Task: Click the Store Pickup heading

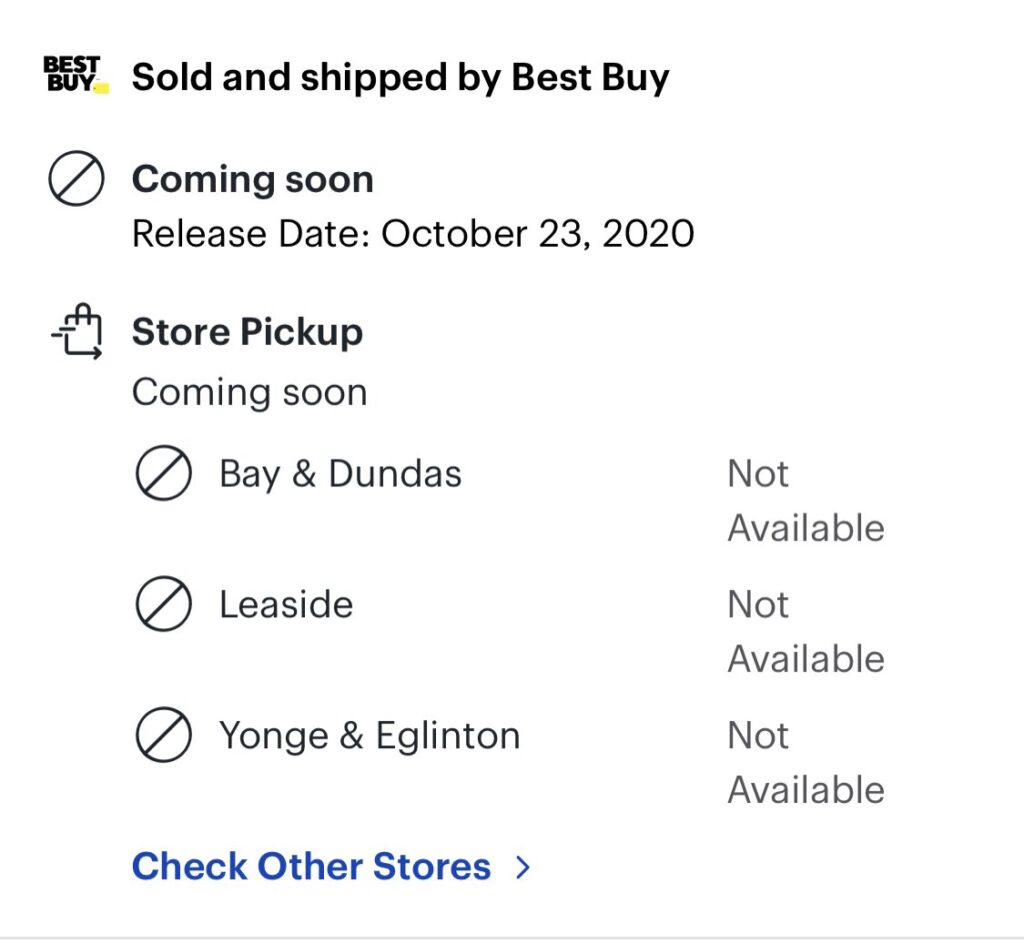Action: [248, 332]
